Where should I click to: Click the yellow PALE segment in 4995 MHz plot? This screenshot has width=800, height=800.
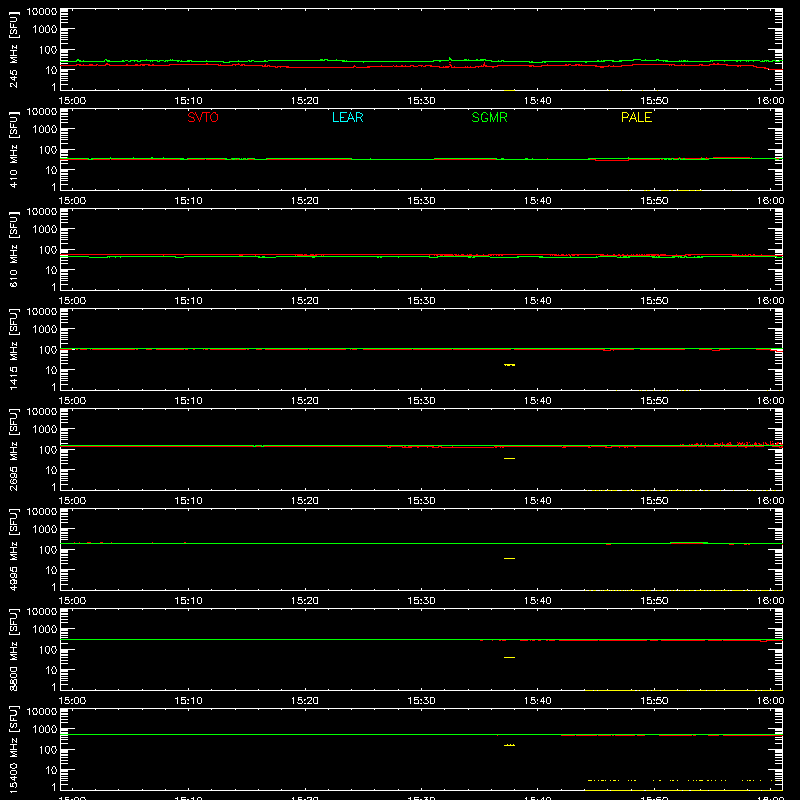509,559
